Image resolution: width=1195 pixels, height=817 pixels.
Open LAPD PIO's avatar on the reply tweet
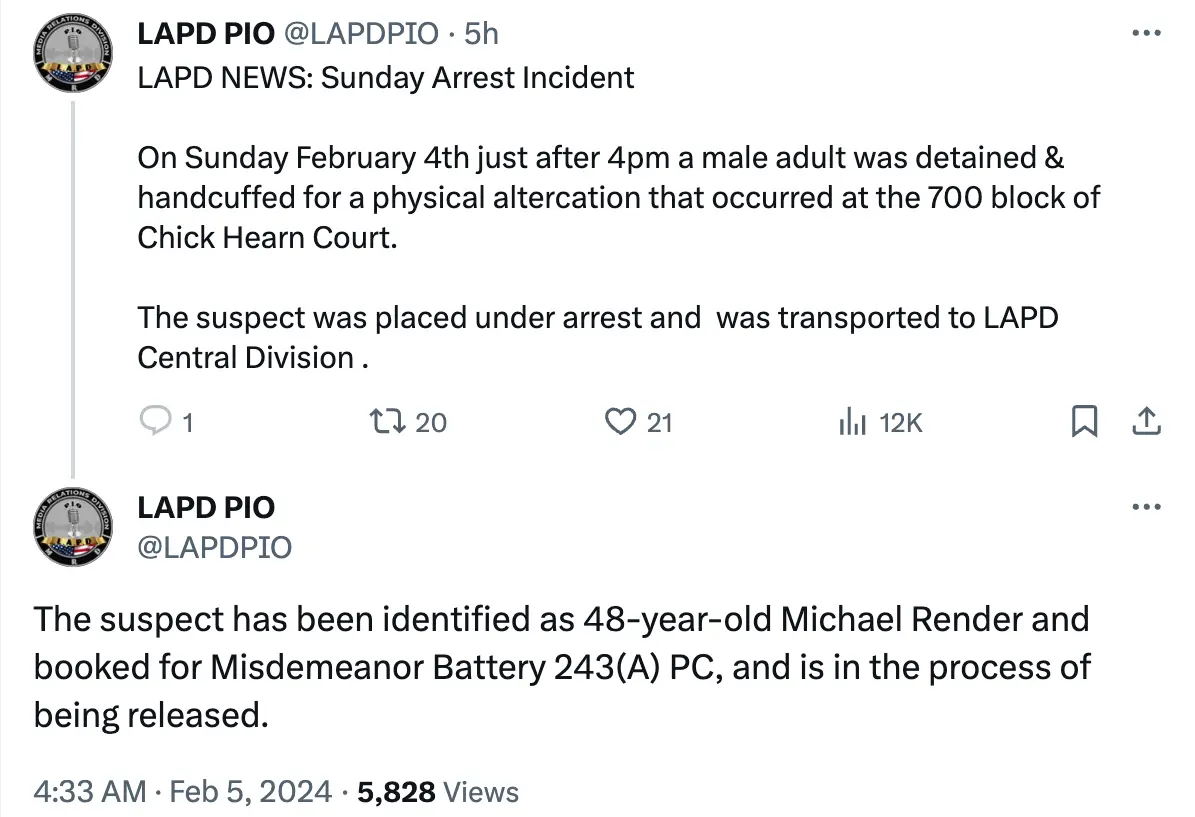point(73,527)
